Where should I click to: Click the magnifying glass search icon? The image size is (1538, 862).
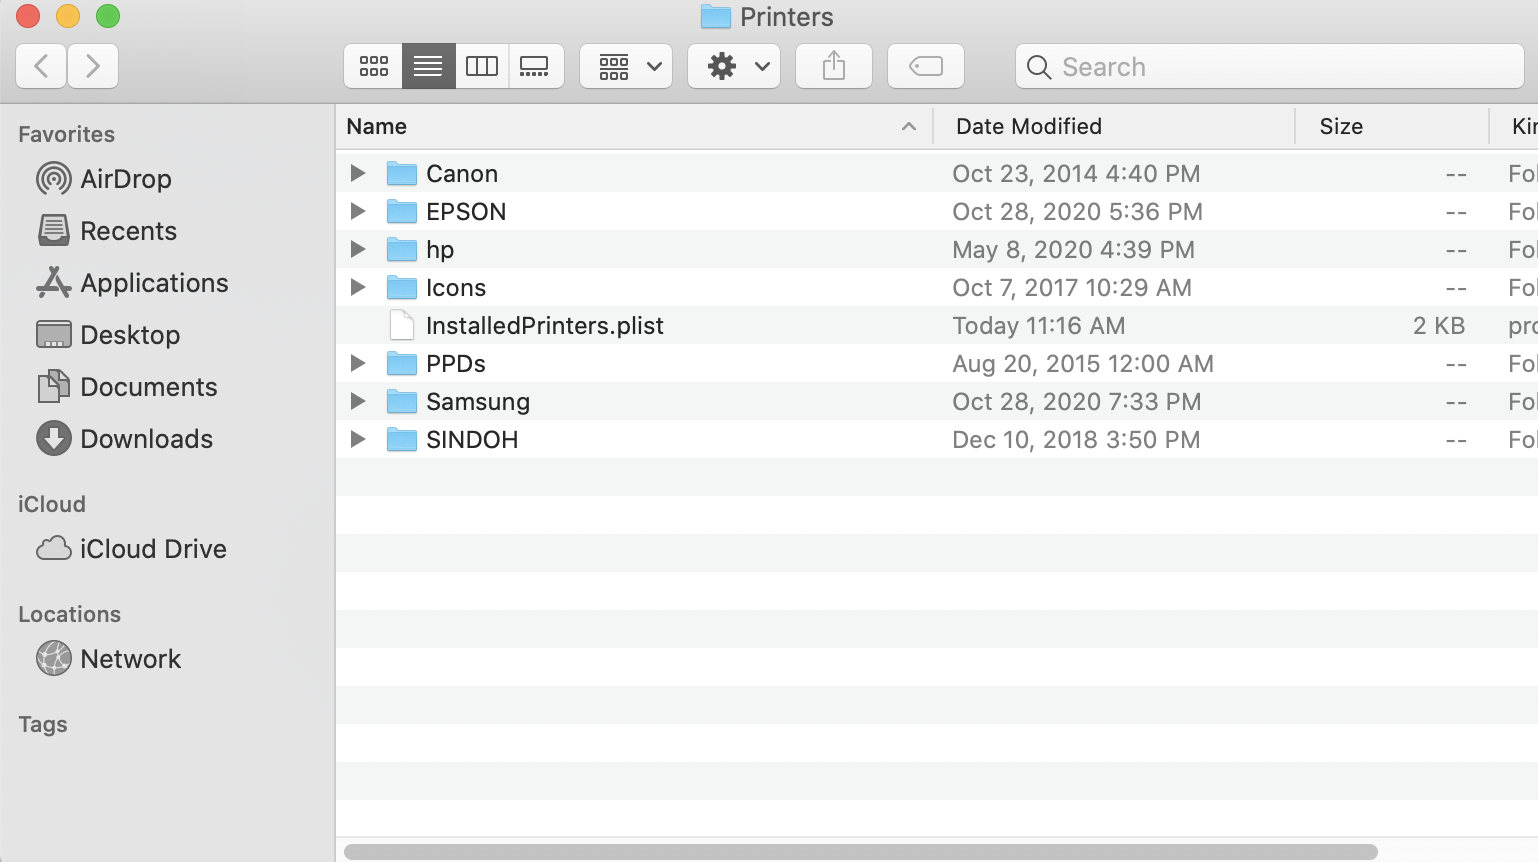click(1039, 67)
